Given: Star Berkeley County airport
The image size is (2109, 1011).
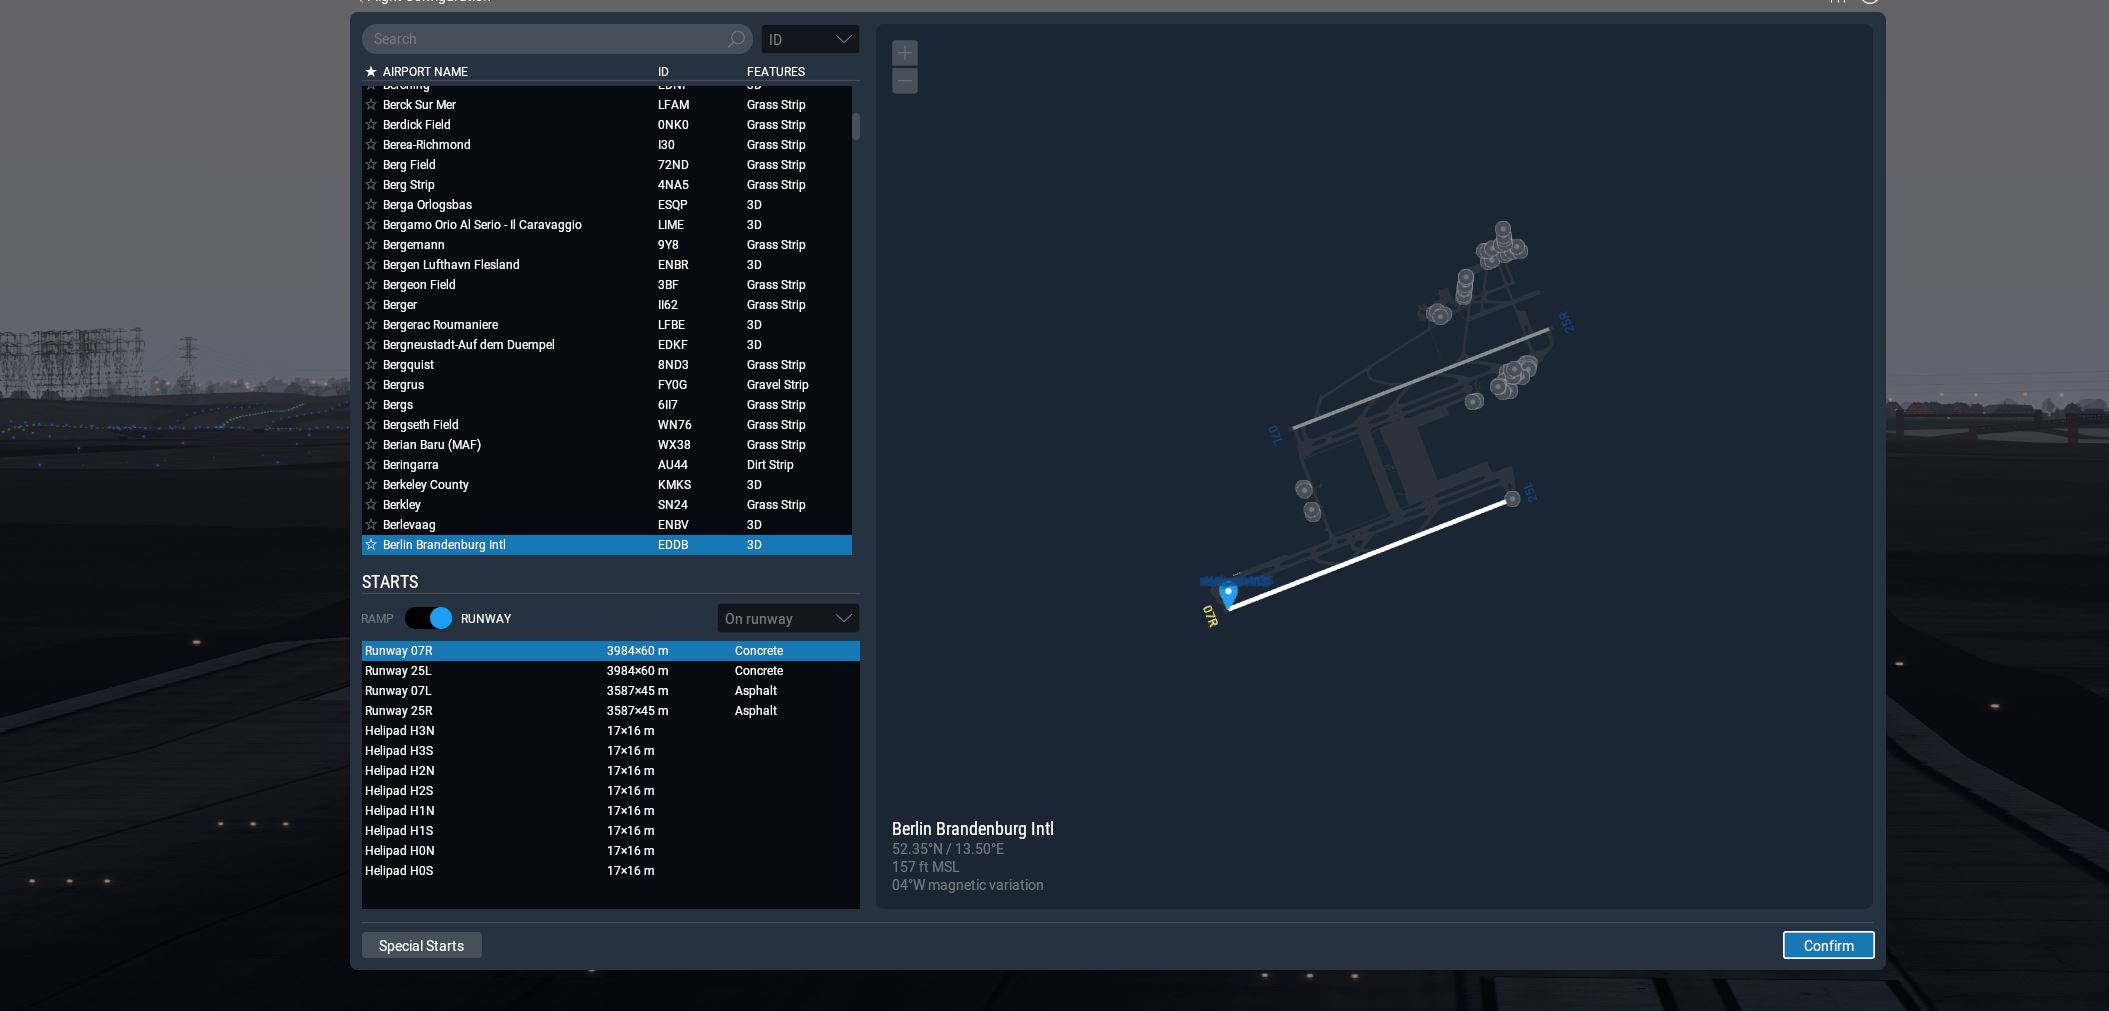Looking at the screenshot, I should (x=371, y=484).
